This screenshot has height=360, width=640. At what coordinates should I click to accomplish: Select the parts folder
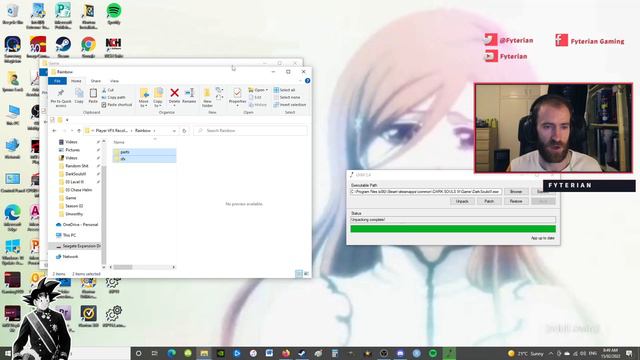(144, 152)
